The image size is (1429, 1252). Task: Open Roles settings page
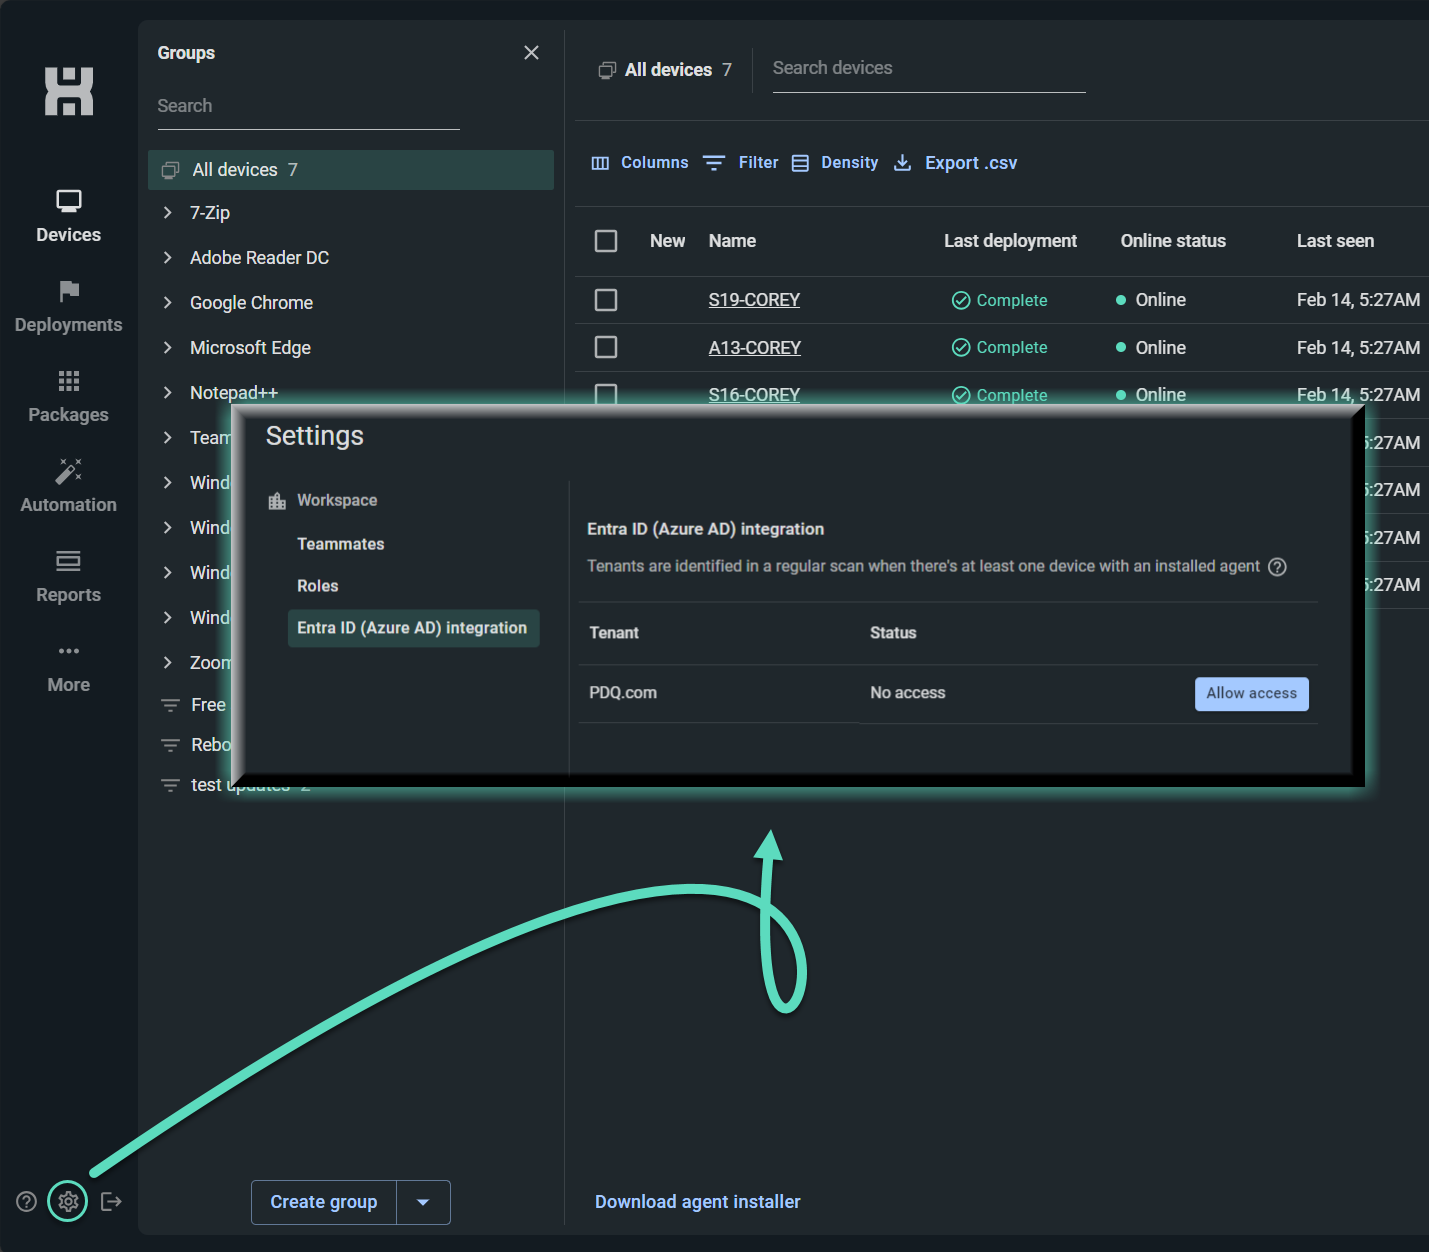(x=318, y=586)
